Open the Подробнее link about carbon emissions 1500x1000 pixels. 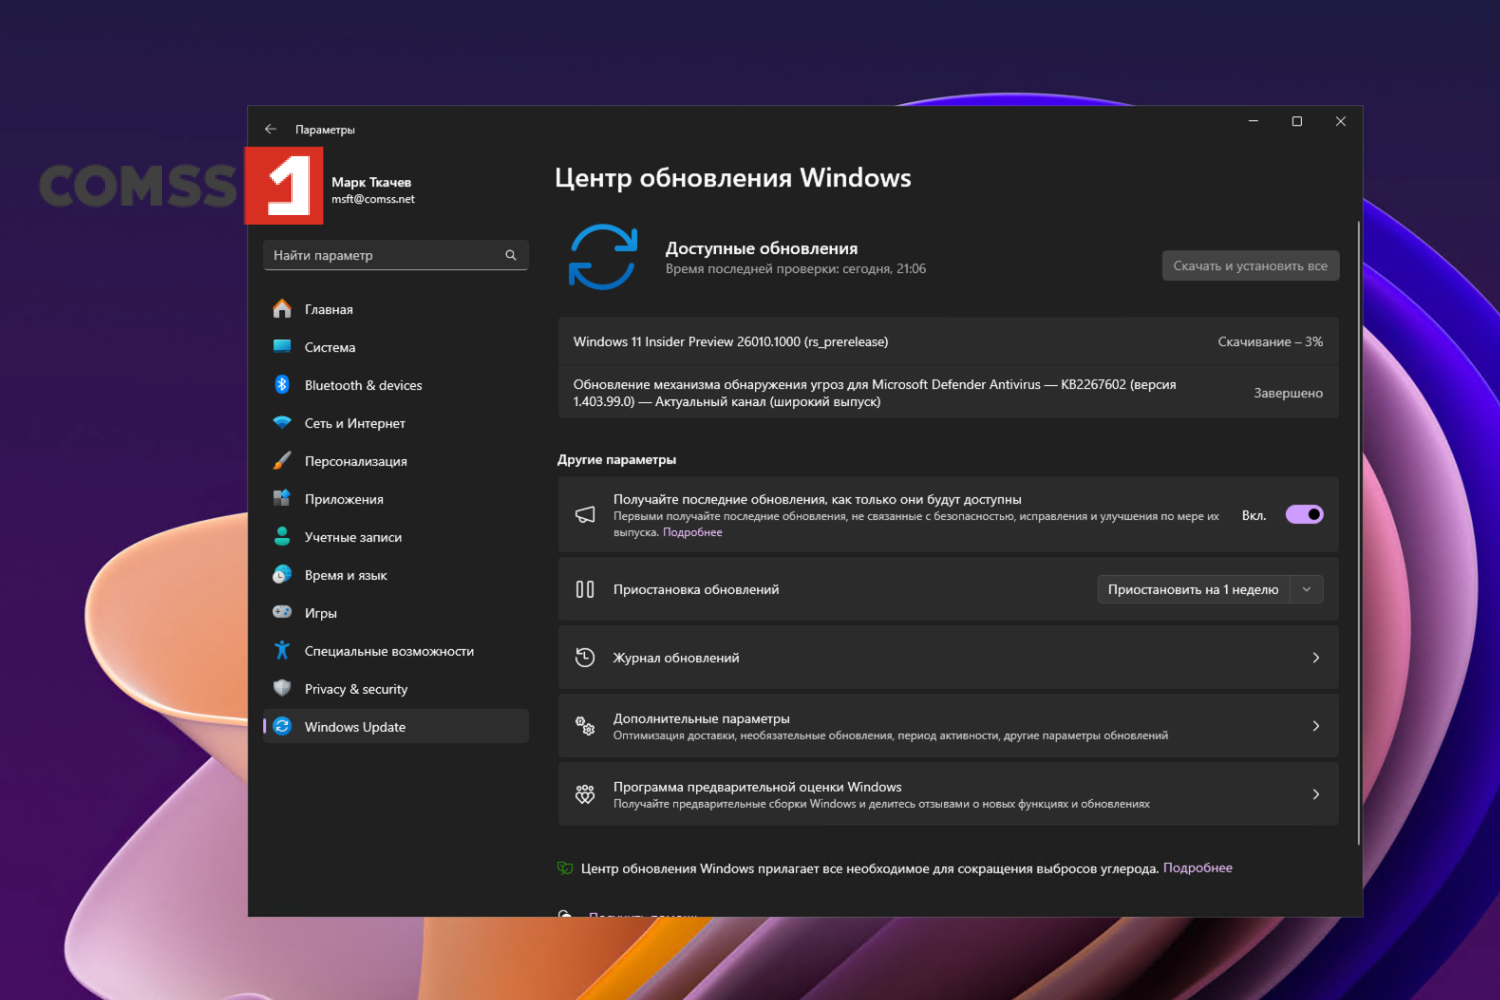pos(1197,867)
